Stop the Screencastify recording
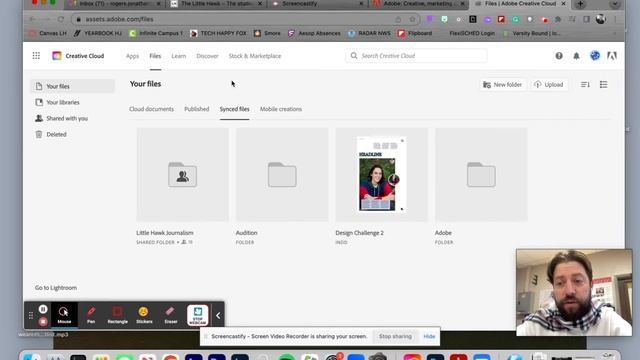640x360 pixels. 43,322
